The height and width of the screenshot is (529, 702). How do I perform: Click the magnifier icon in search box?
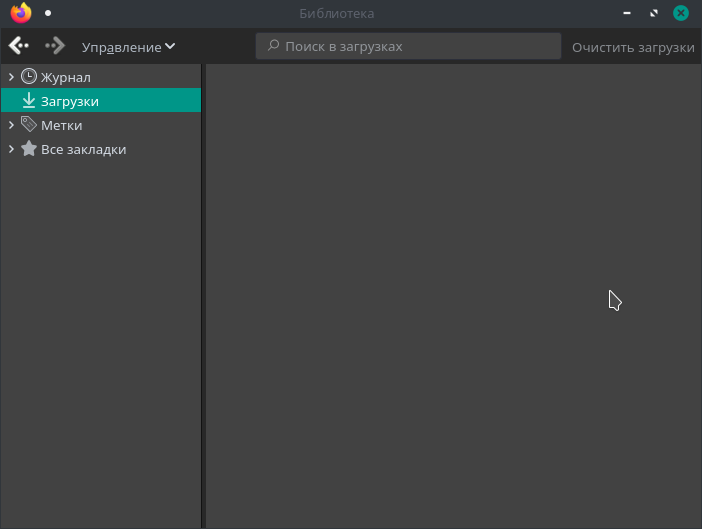tap(273, 45)
